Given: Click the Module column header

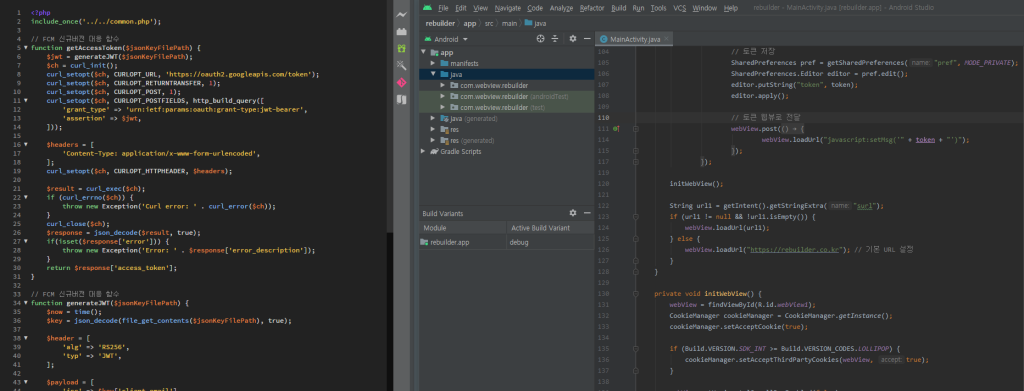Looking at the screenshot, I should coord(463,228).
